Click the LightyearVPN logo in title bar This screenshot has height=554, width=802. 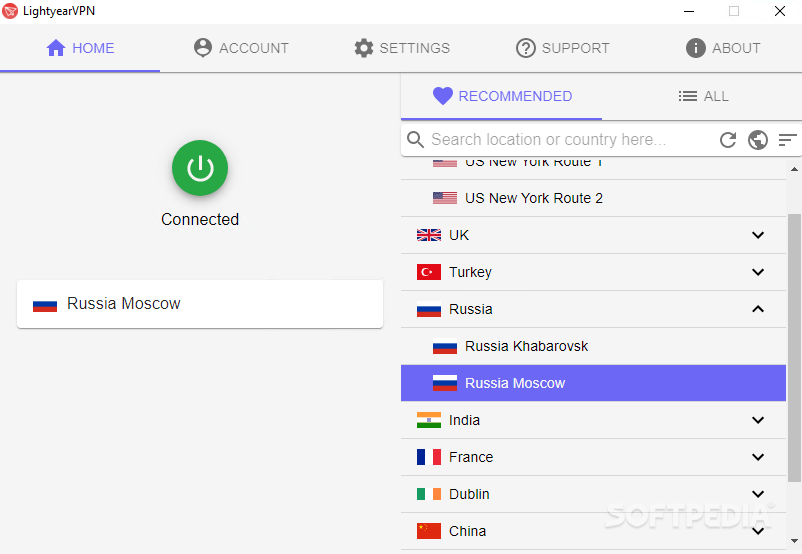click(10, 11)
